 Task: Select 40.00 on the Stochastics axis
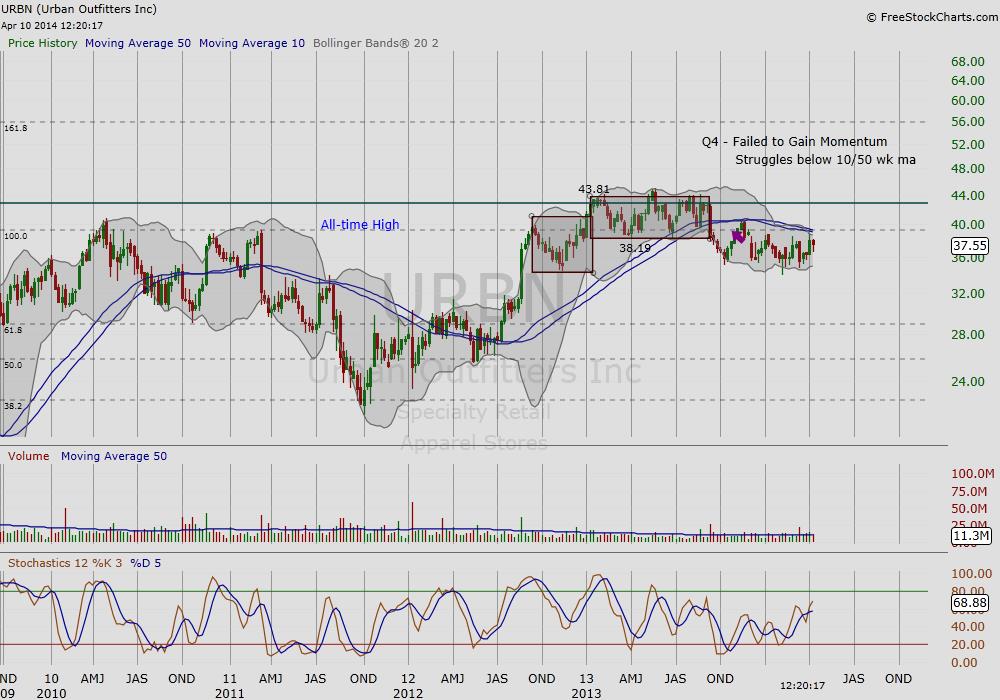(x=967, y=627)
